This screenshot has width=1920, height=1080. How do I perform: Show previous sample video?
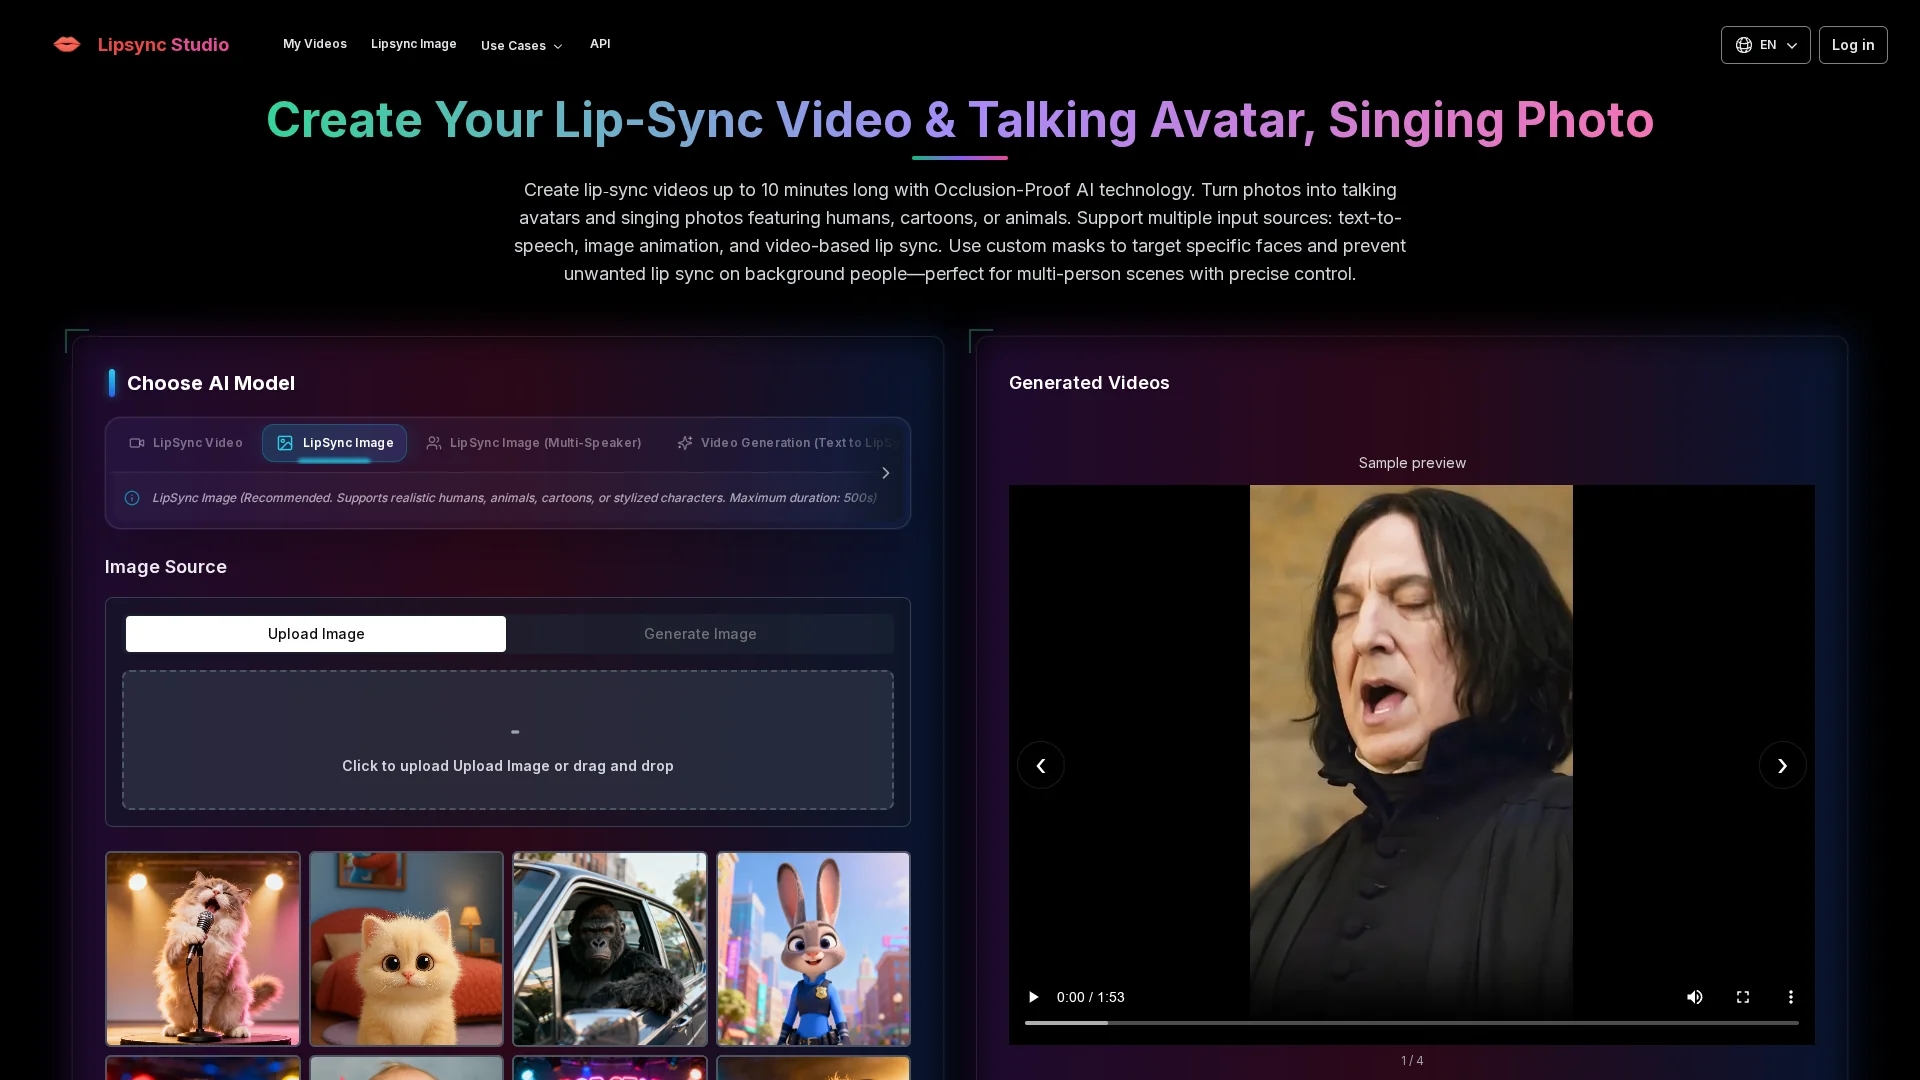(x=1041, y=766)
